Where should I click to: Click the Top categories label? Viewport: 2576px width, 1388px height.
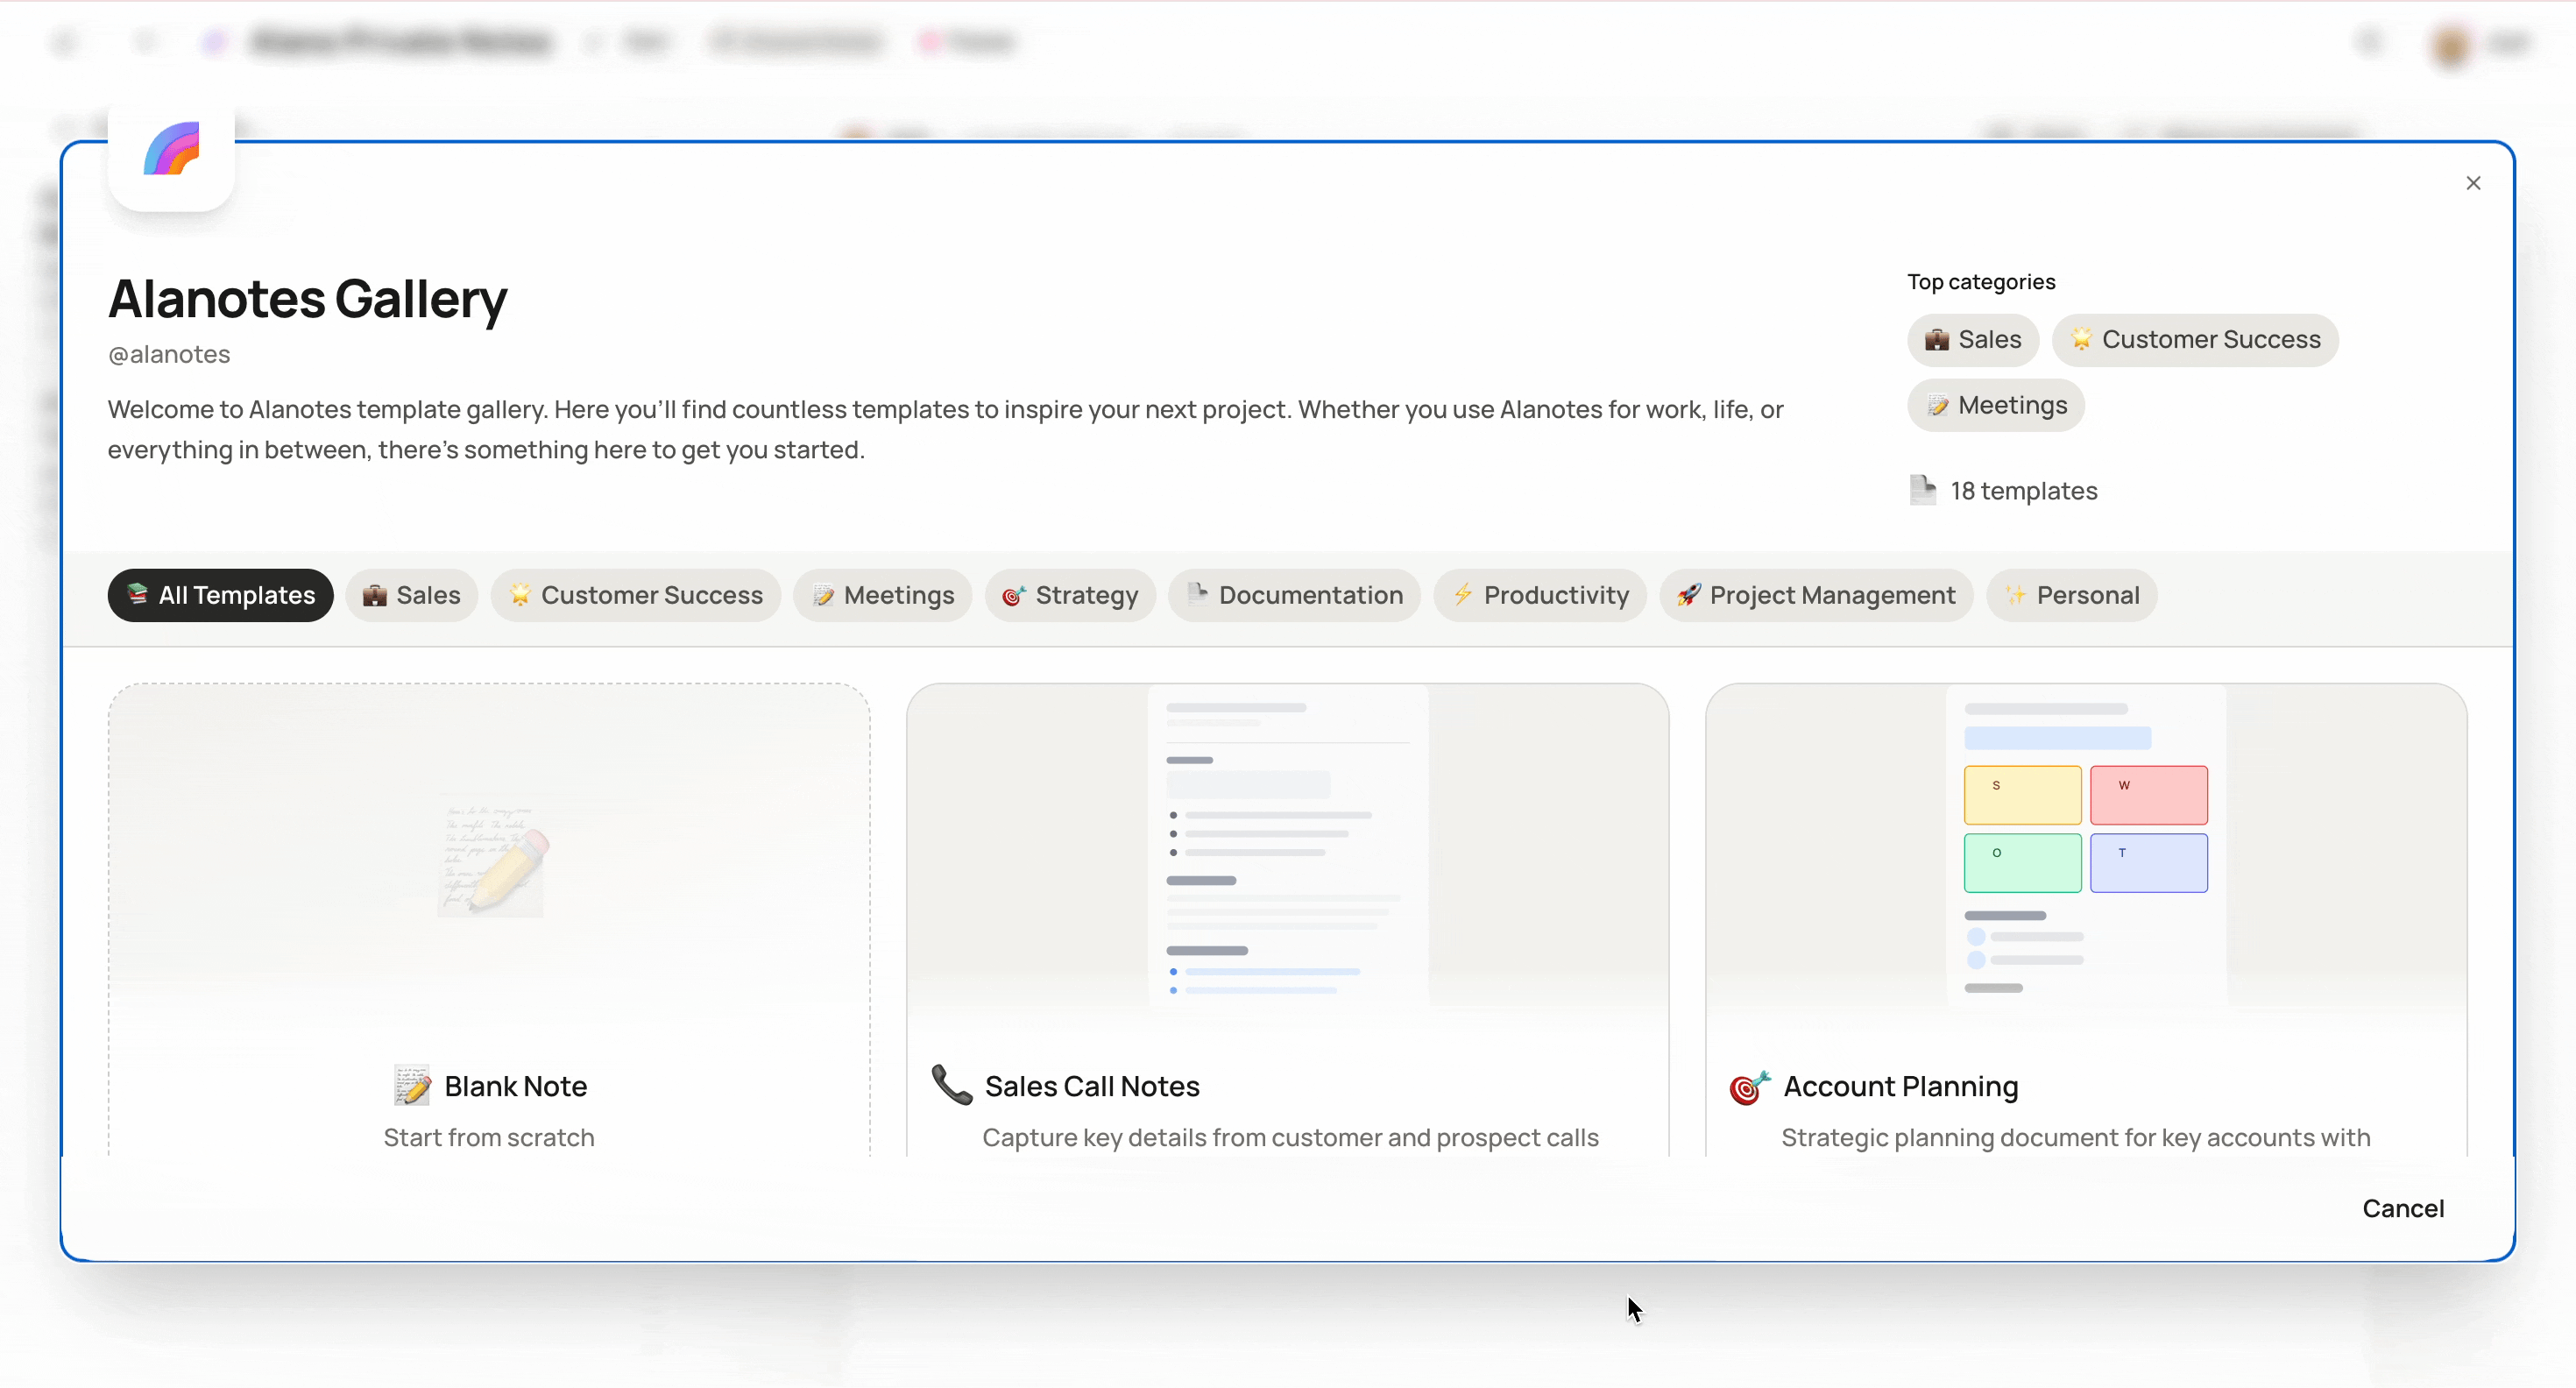pos(1981,282)
